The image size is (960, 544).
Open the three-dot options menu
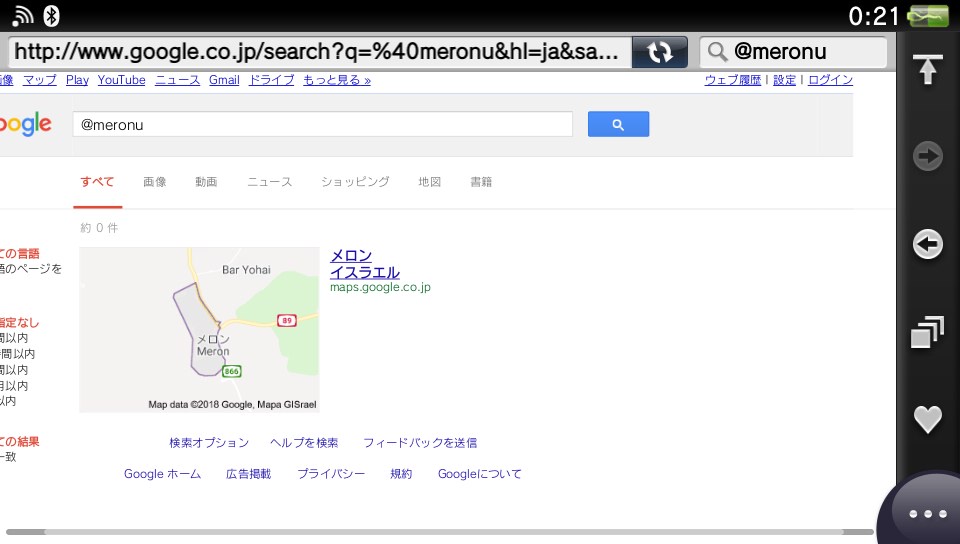coord(928,513)
